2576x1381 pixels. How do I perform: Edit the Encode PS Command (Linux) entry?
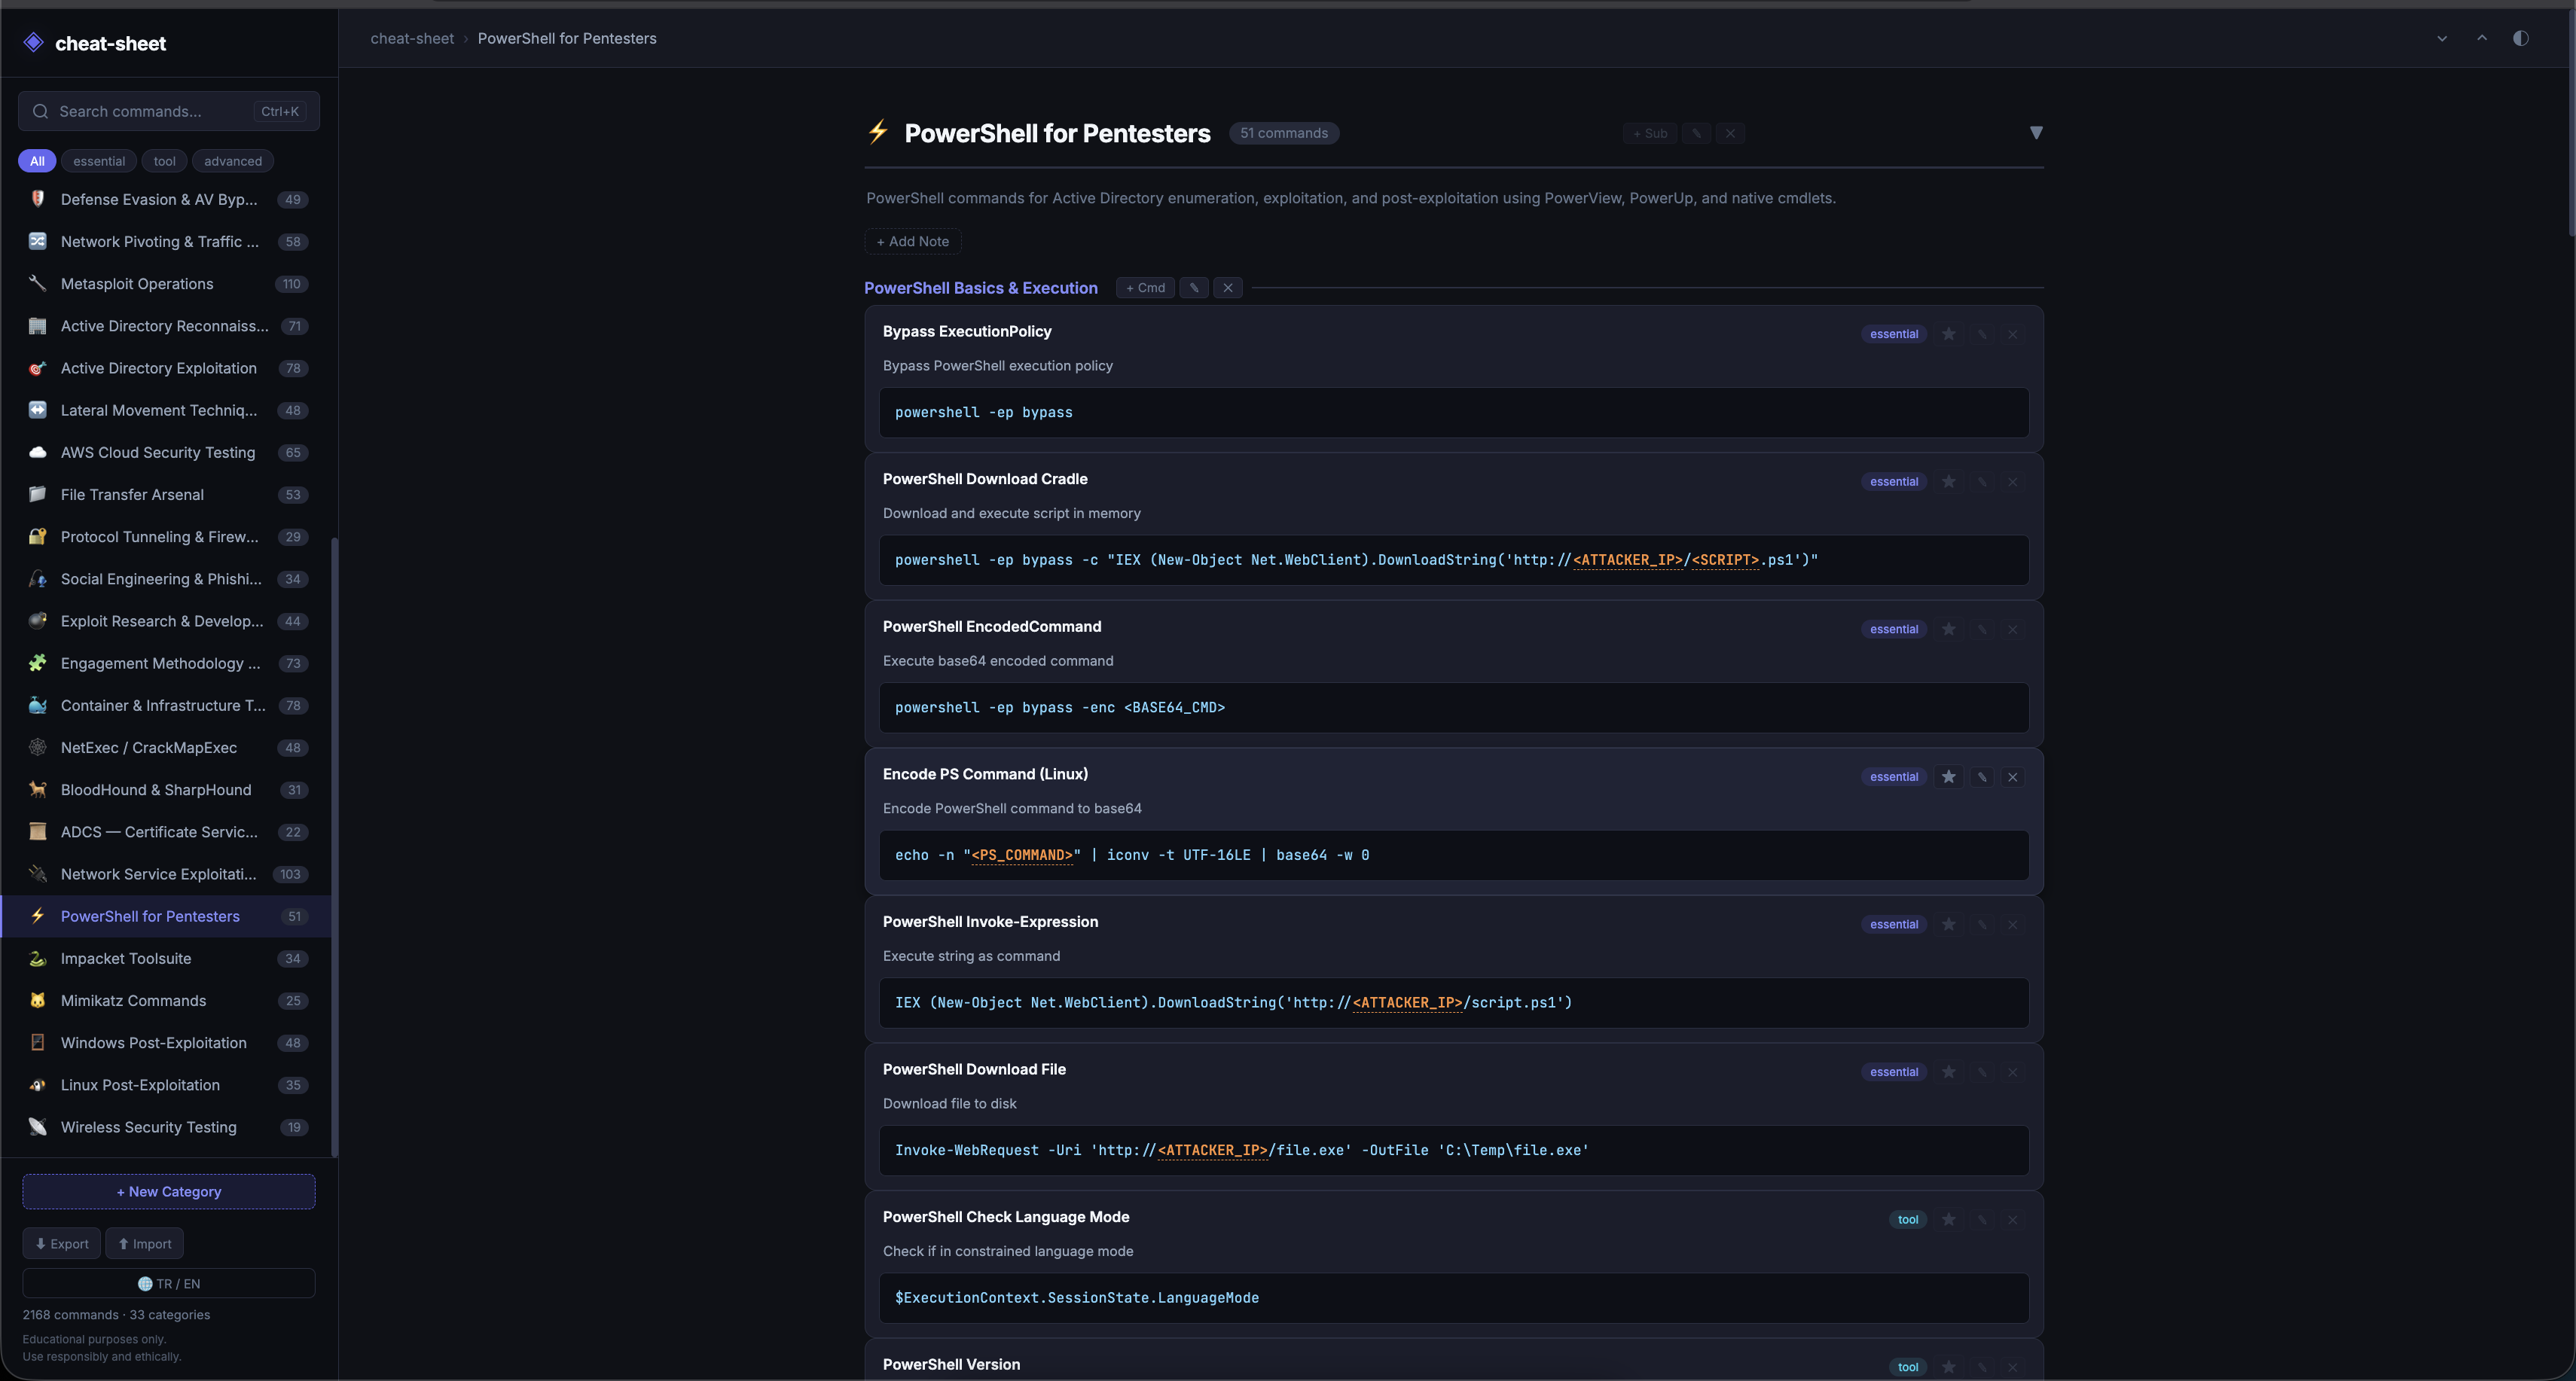tap(1981, 777)
